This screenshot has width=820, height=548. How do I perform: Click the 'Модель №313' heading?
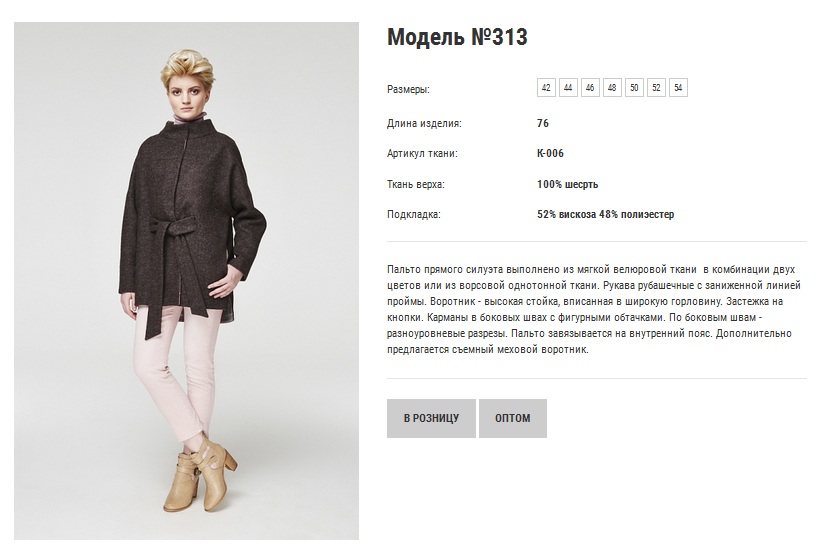[457, 37]
